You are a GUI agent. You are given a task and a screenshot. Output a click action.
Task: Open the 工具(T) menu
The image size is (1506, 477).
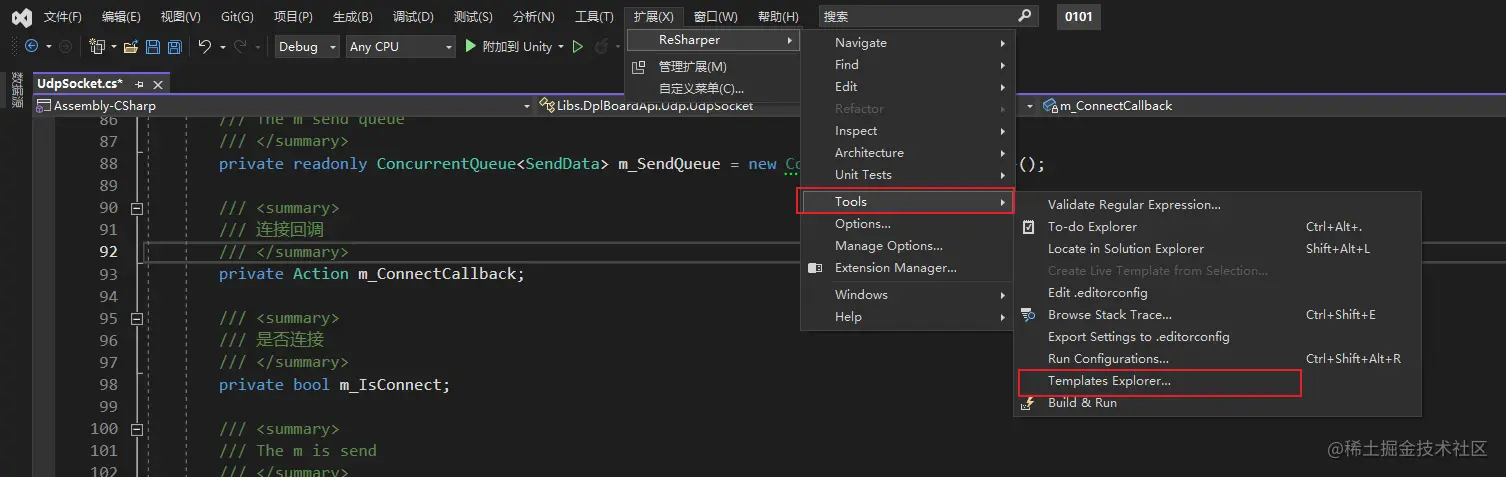(594, 17)
